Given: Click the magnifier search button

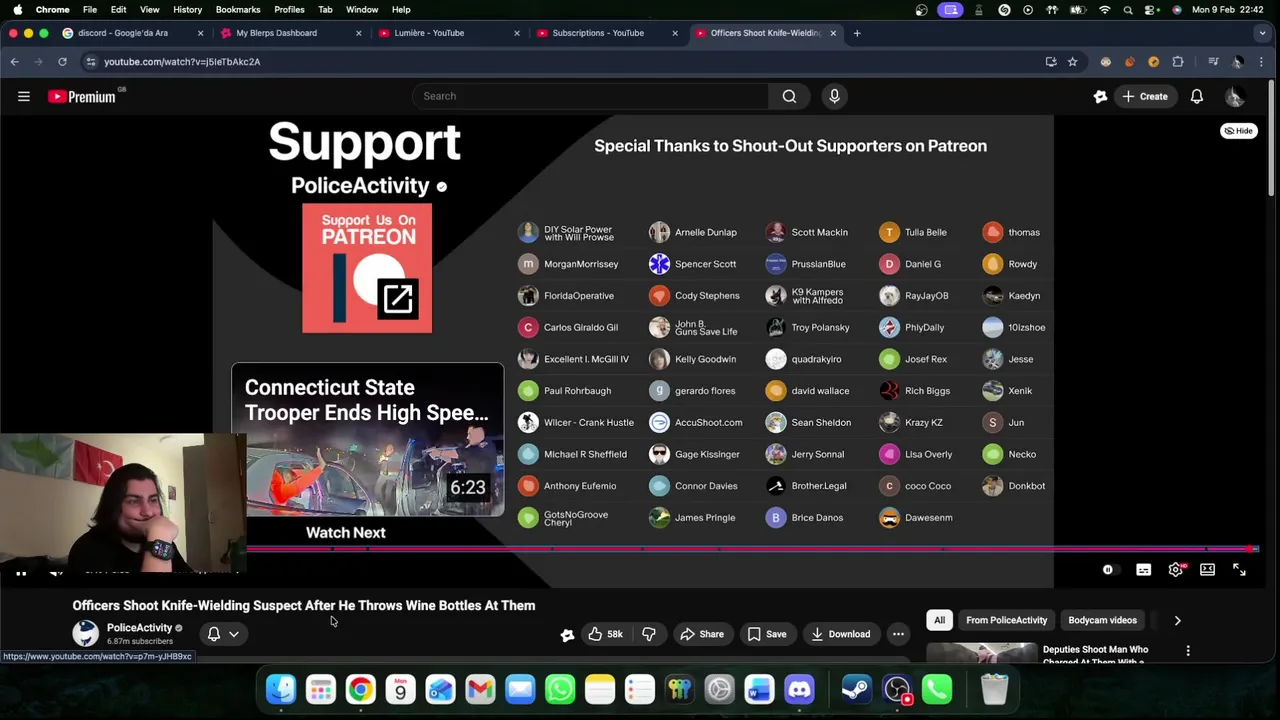Looking at the screenshot, I should click(x=789, y=96).
